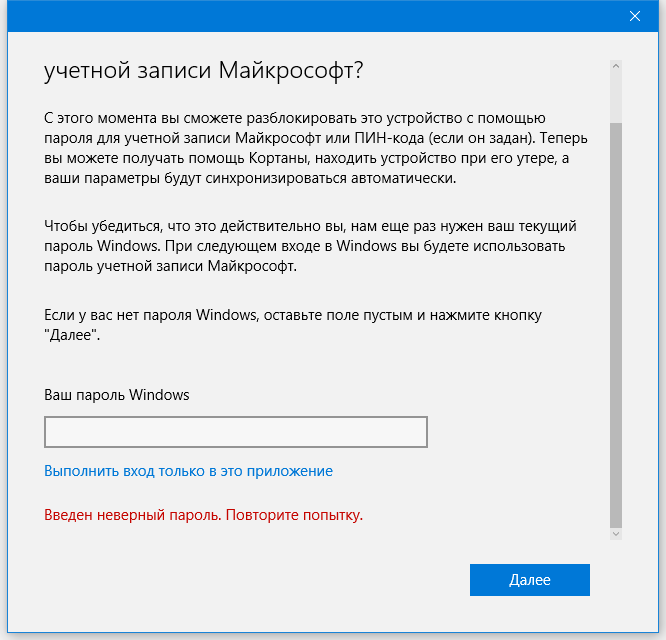The height and width of the screenshot is (640, 666).
Task: Close the Microsoft account dialog
Action: tap(635, 16)
